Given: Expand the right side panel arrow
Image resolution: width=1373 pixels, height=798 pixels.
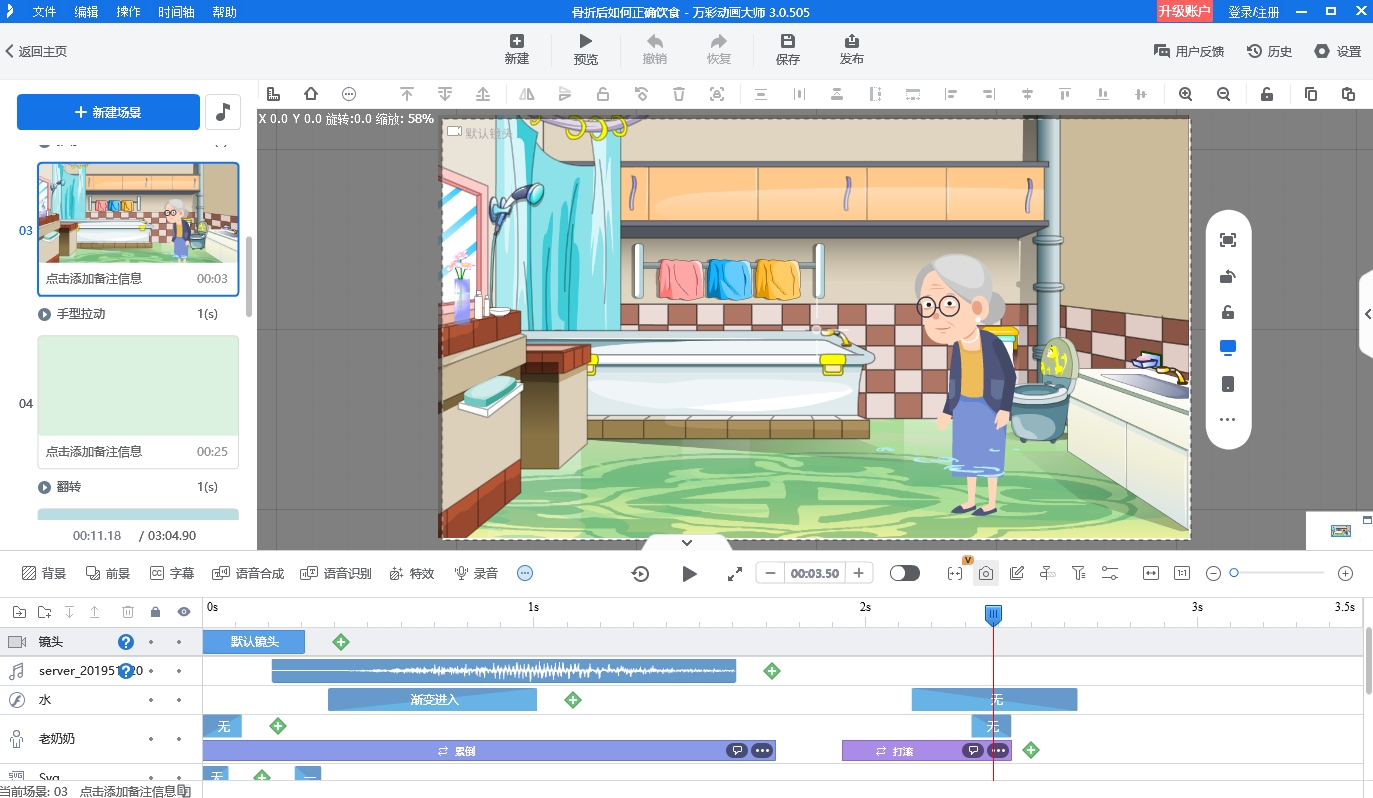Looking at the screenshot, I should [1366, 314].
